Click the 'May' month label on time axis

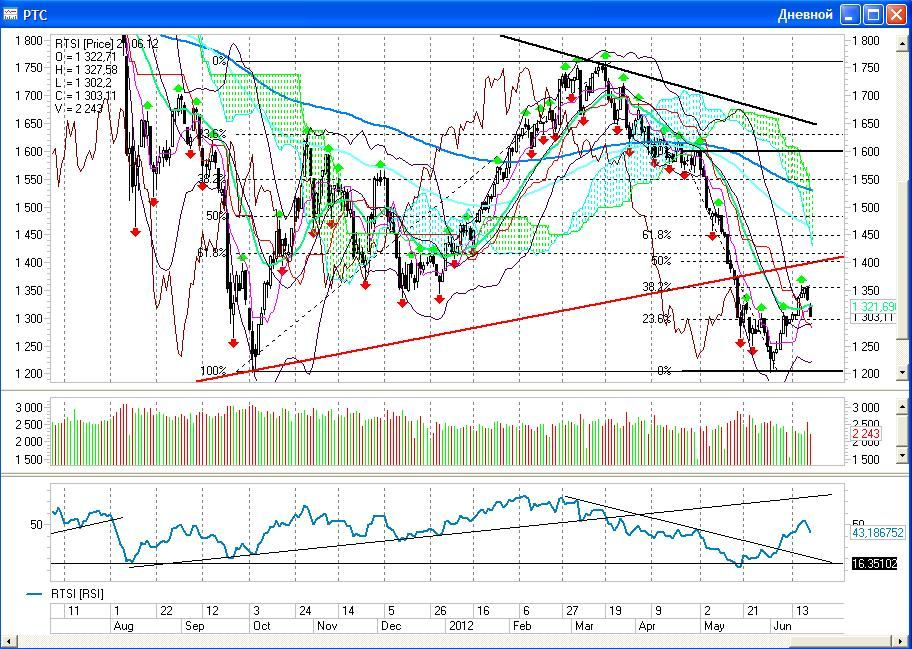pyautogui.click(x=714, y=626)
